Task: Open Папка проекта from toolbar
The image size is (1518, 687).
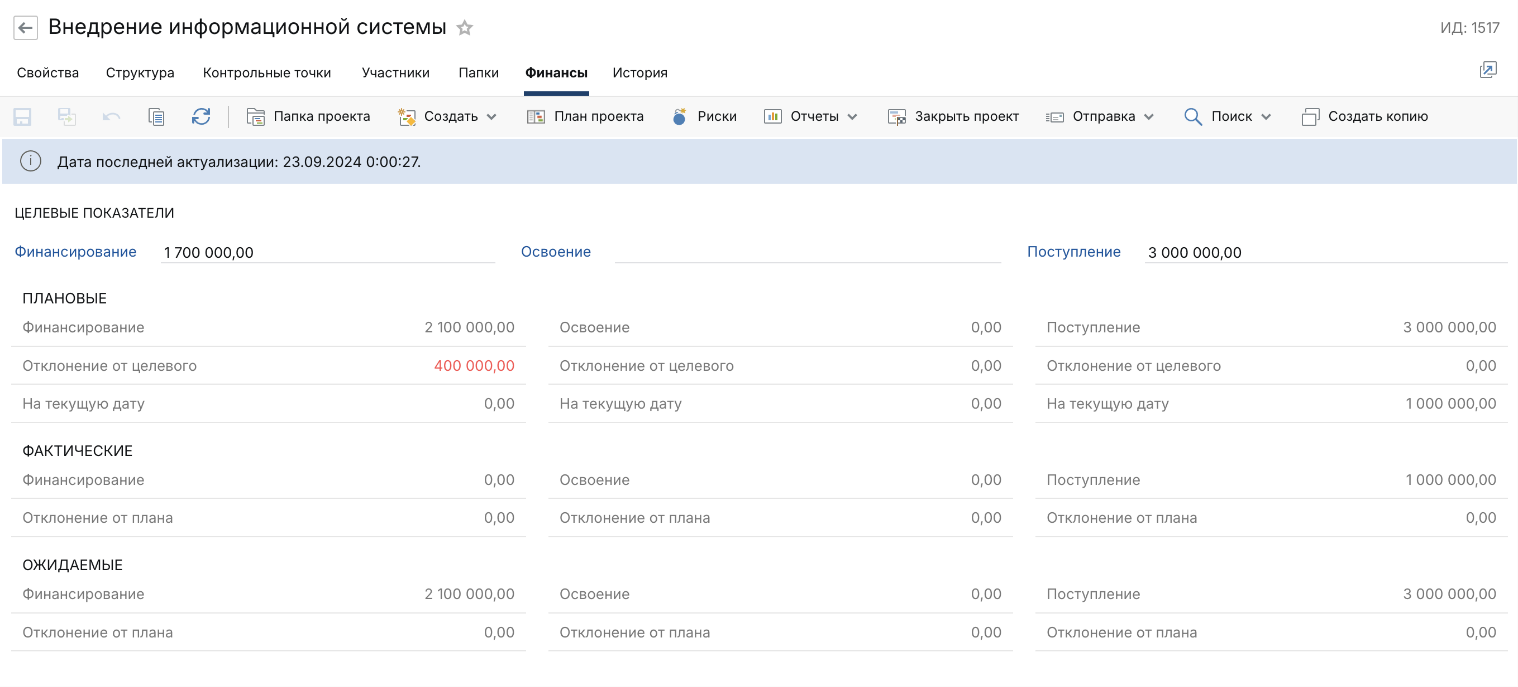Action: [308, 117]
